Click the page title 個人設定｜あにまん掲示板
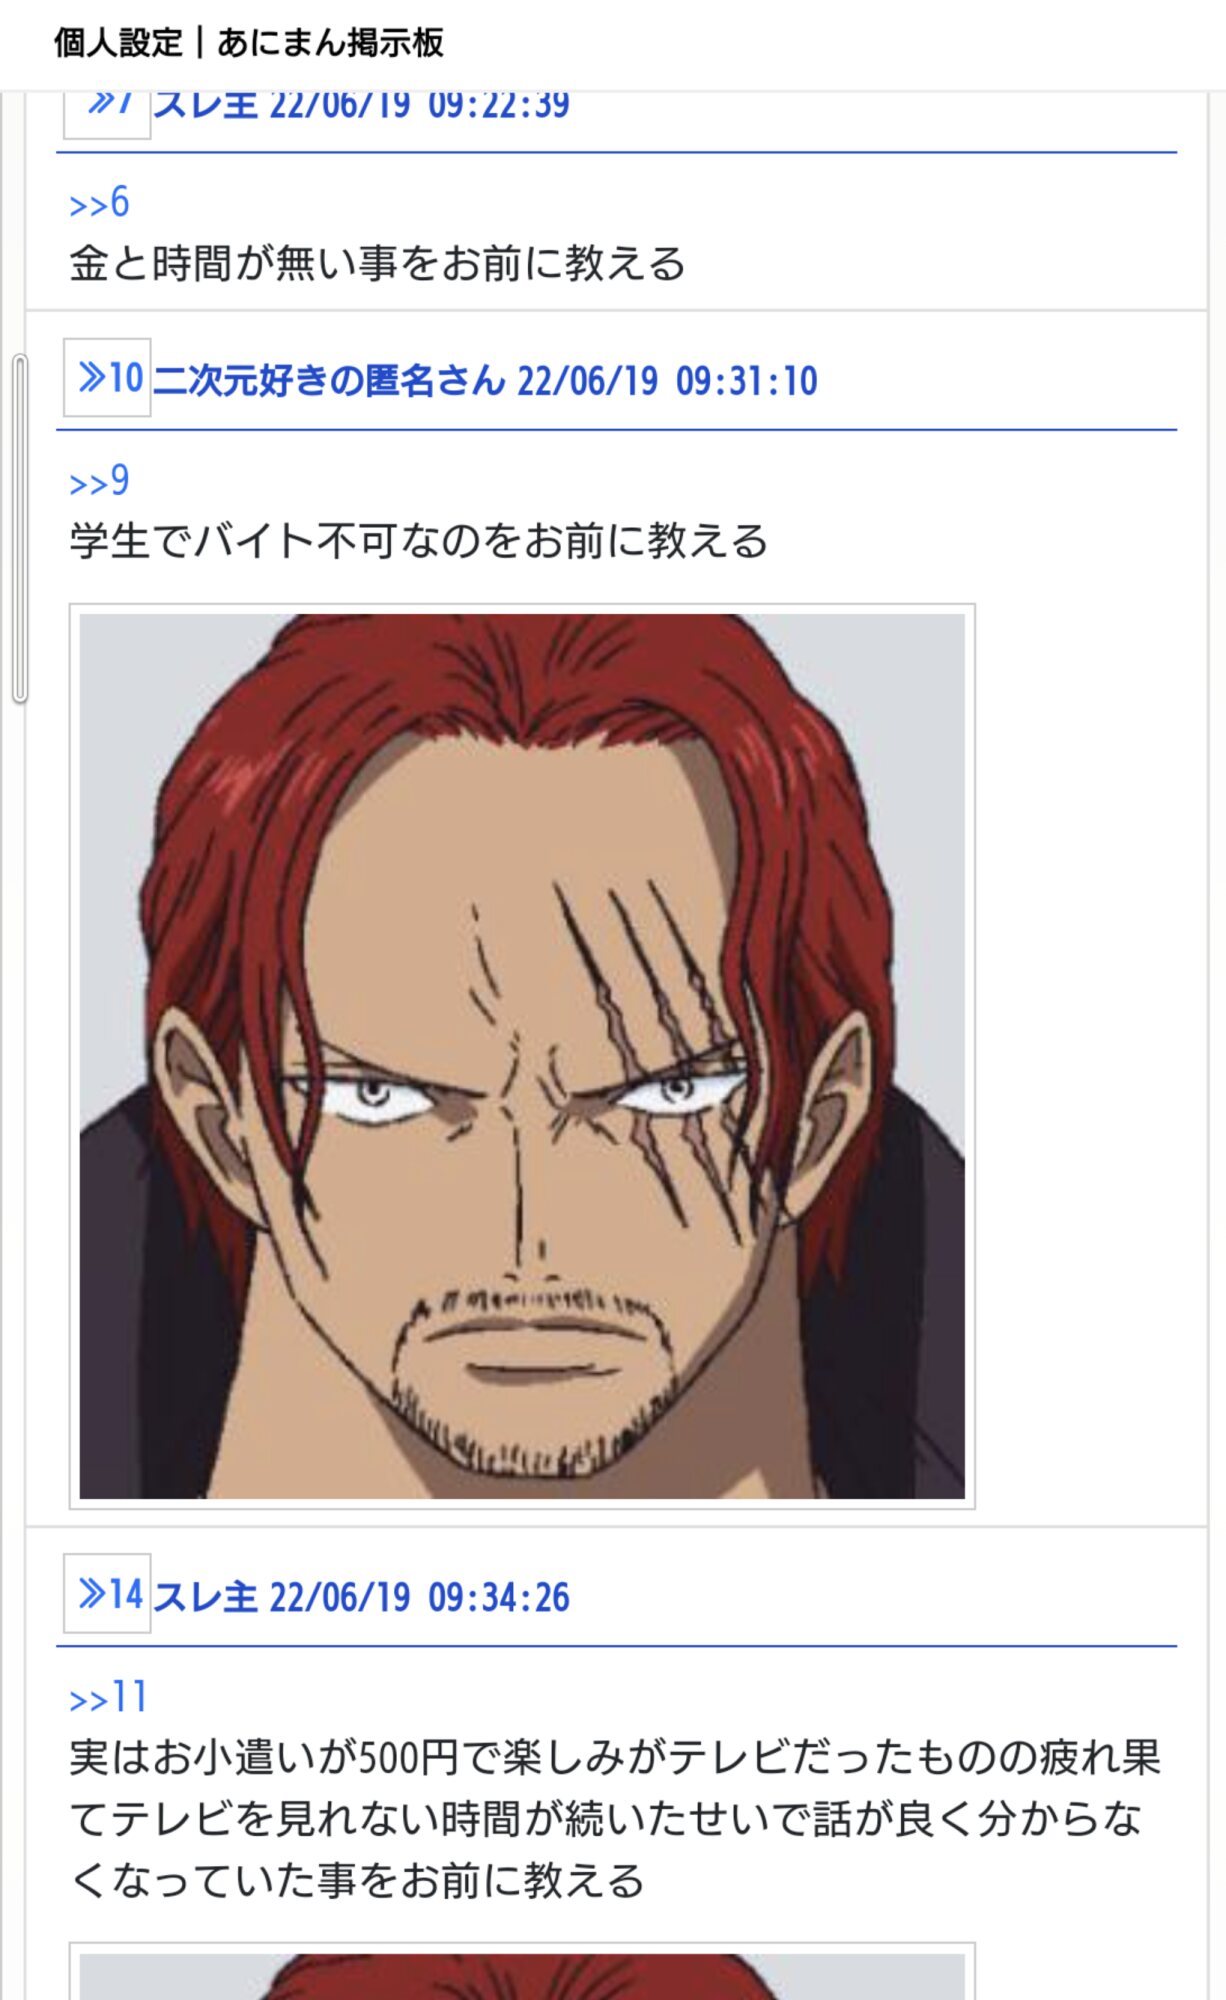1226x2000 pixels. (248, 42)
